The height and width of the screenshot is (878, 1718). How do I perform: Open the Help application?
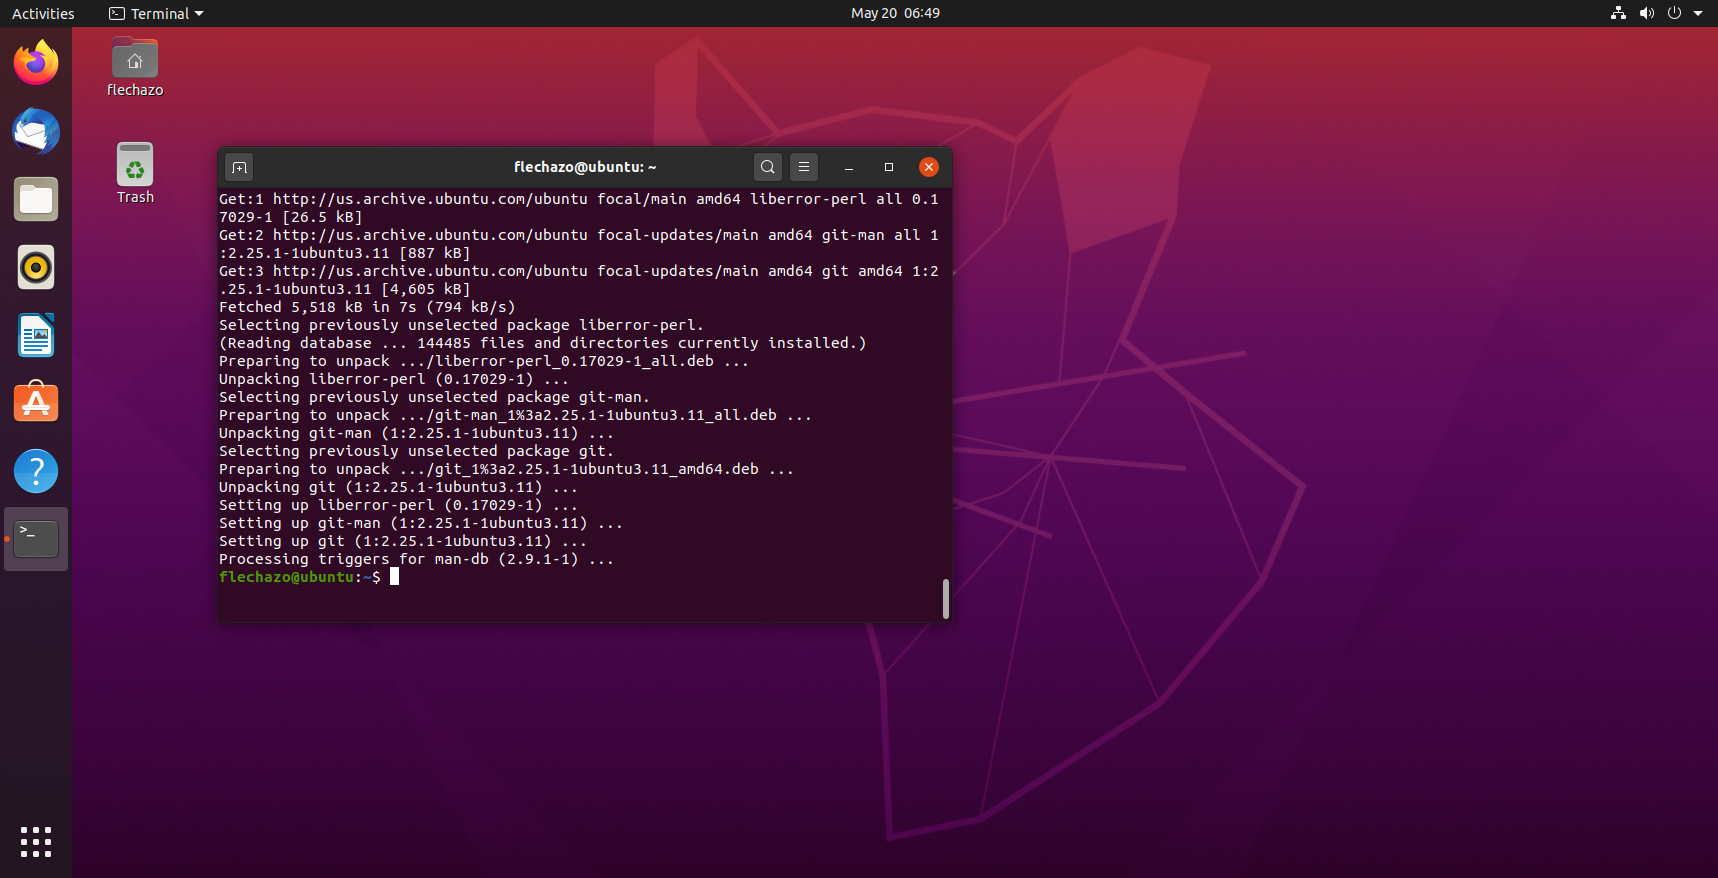coord(36,471)
